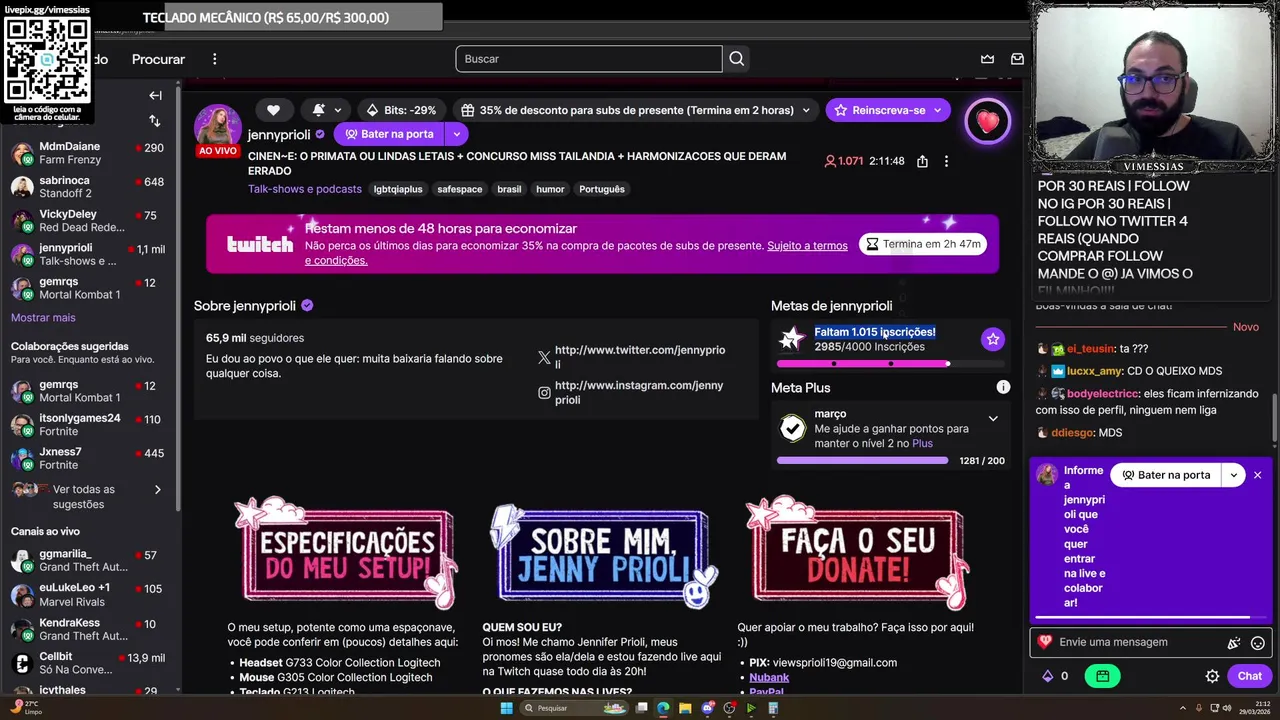Viewport: 1280px width, 720px height.
Task: Open euLukeLeo +1 live channel
Action: point(90,595)
